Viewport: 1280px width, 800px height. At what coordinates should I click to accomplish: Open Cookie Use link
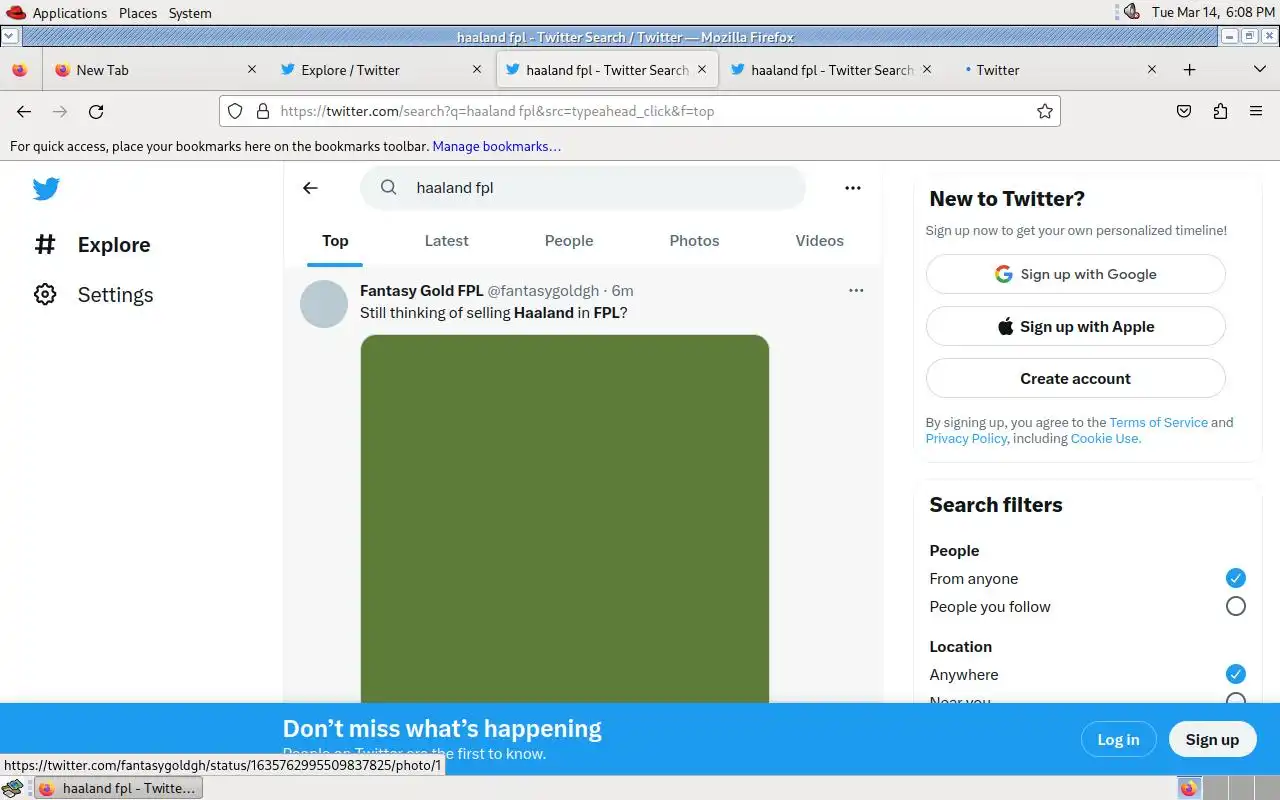click(x=1105, y=438)
